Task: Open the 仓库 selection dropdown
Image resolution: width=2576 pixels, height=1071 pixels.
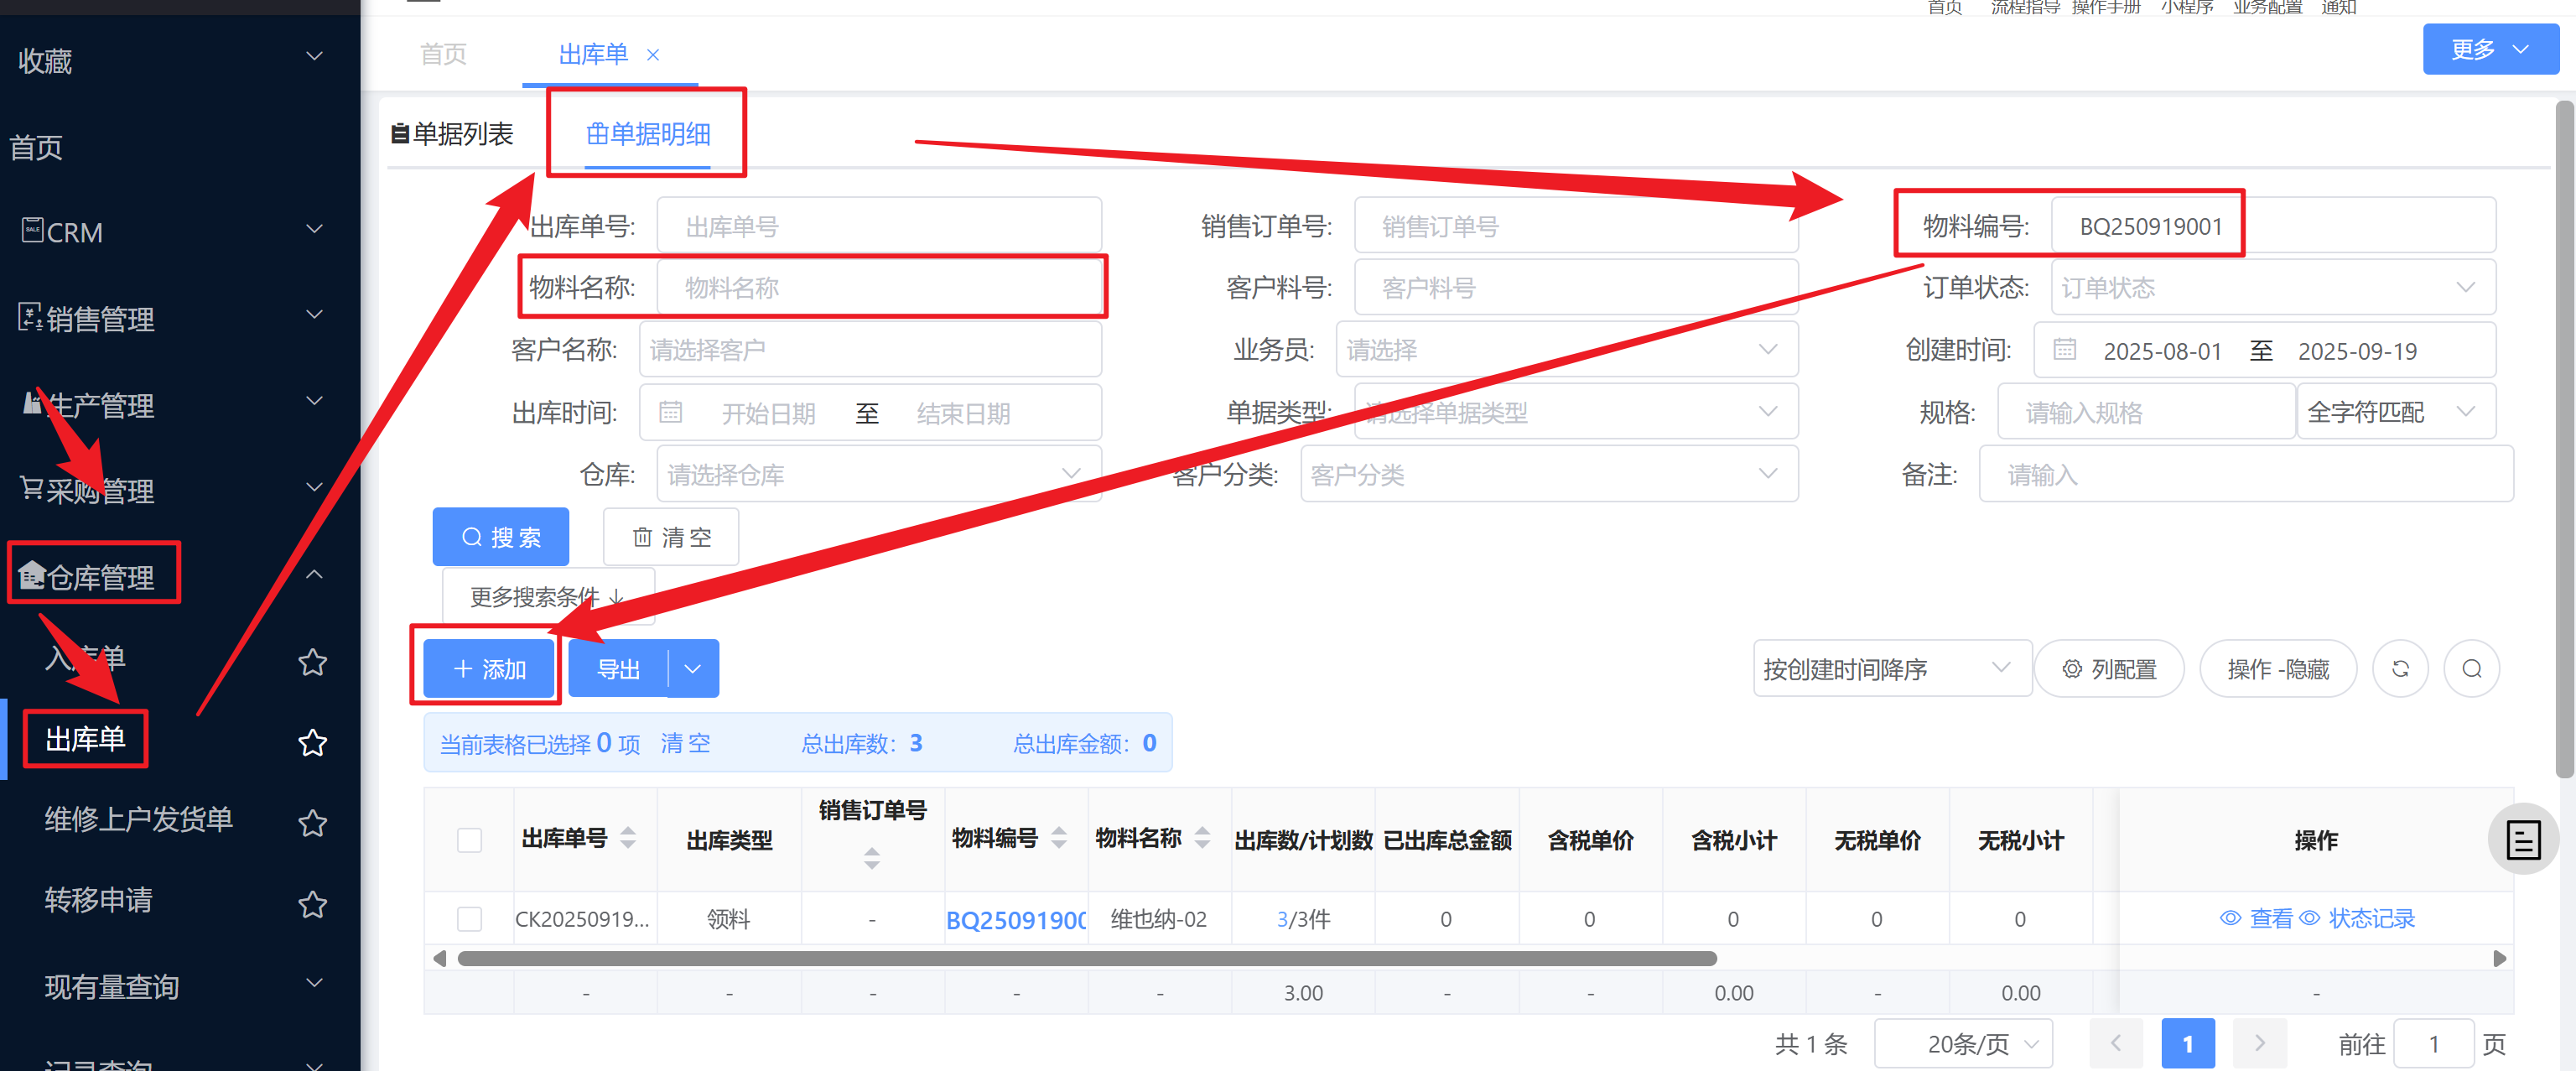Action: pos(878,473)
